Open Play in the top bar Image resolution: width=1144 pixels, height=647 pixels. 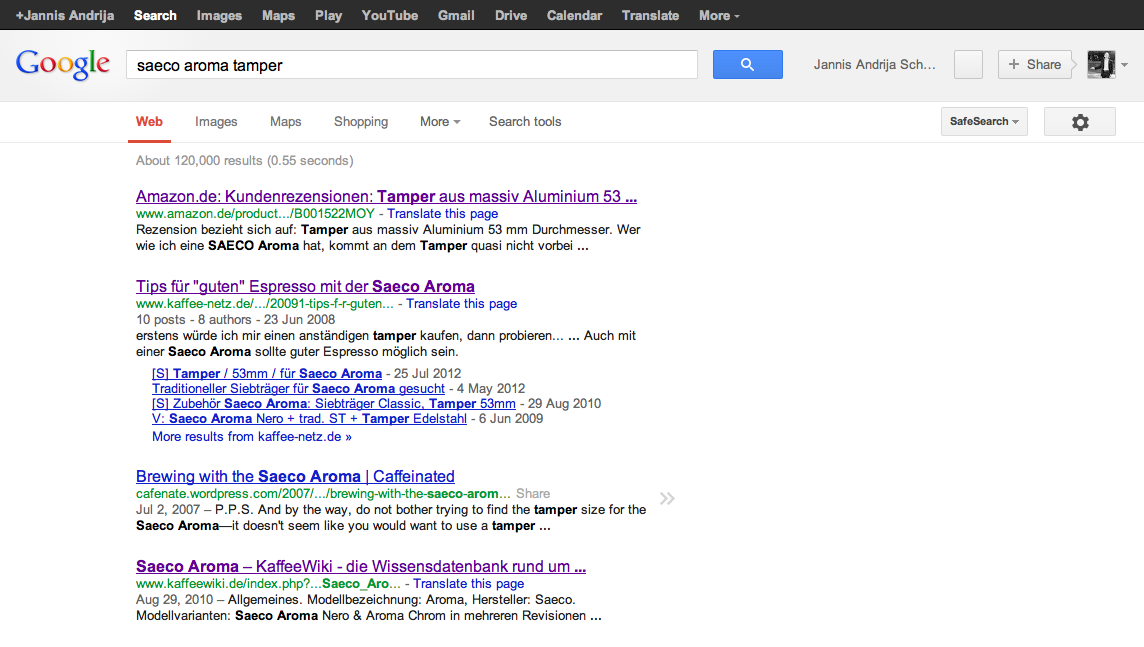tap(328, 15)
